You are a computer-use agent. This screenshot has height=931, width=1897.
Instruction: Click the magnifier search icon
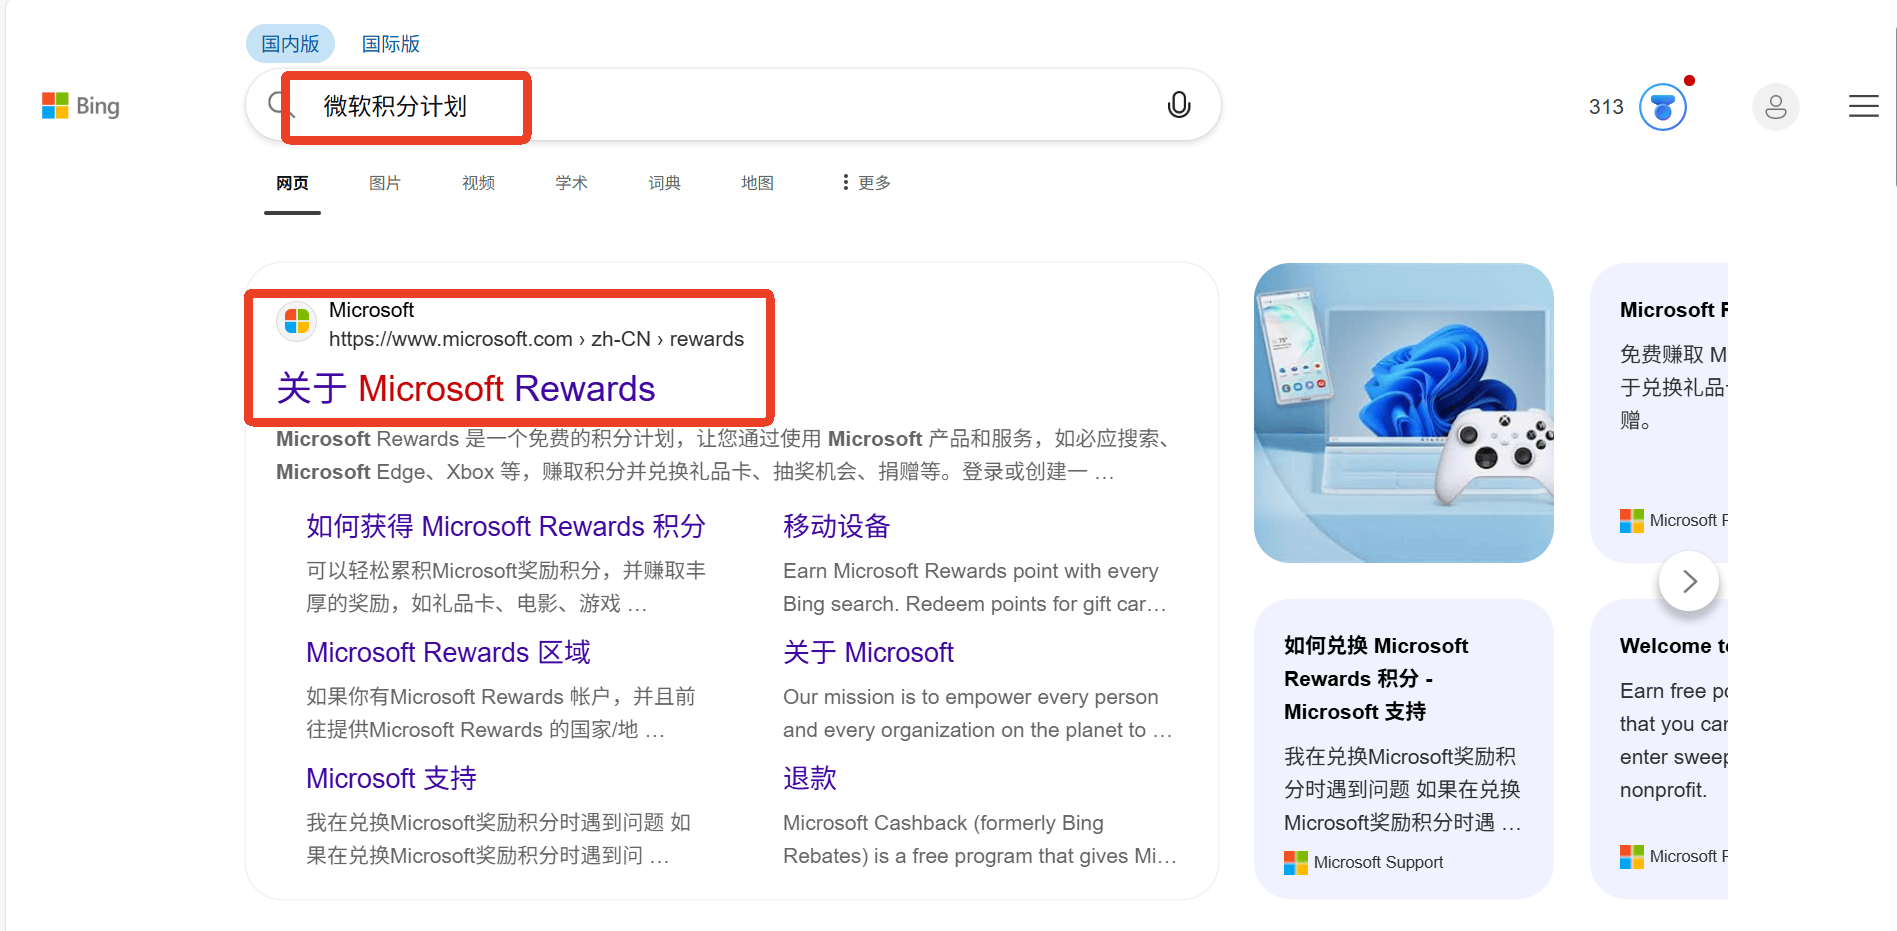tap(277, 104)
